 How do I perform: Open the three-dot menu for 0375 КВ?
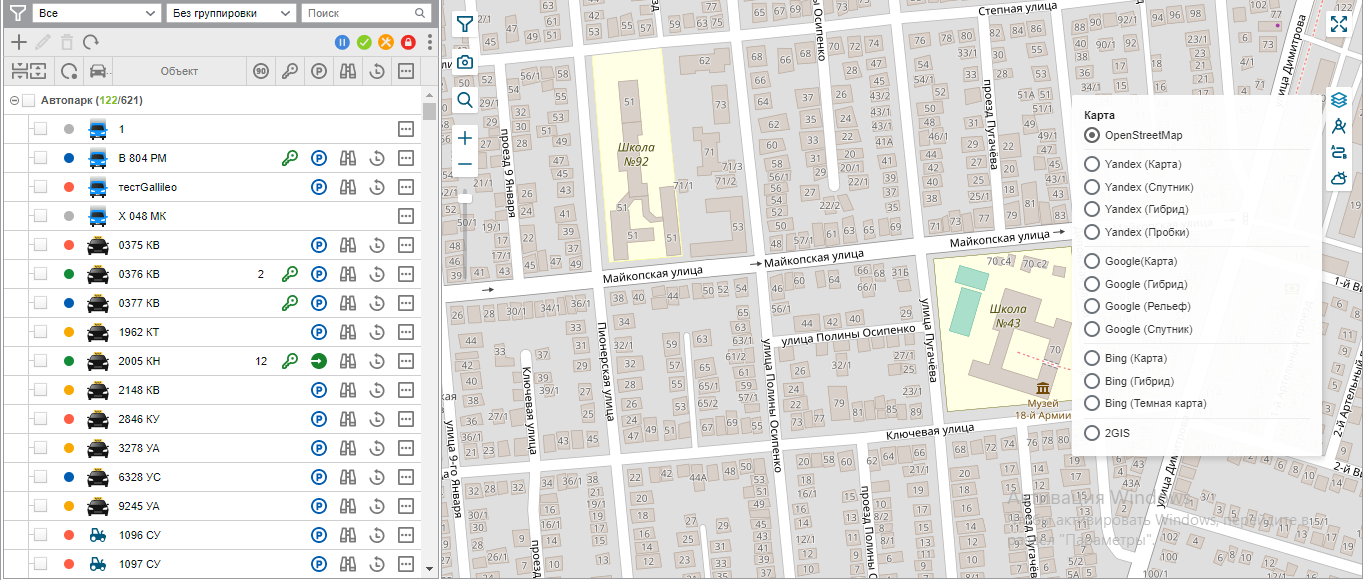[x=406, y=245]
